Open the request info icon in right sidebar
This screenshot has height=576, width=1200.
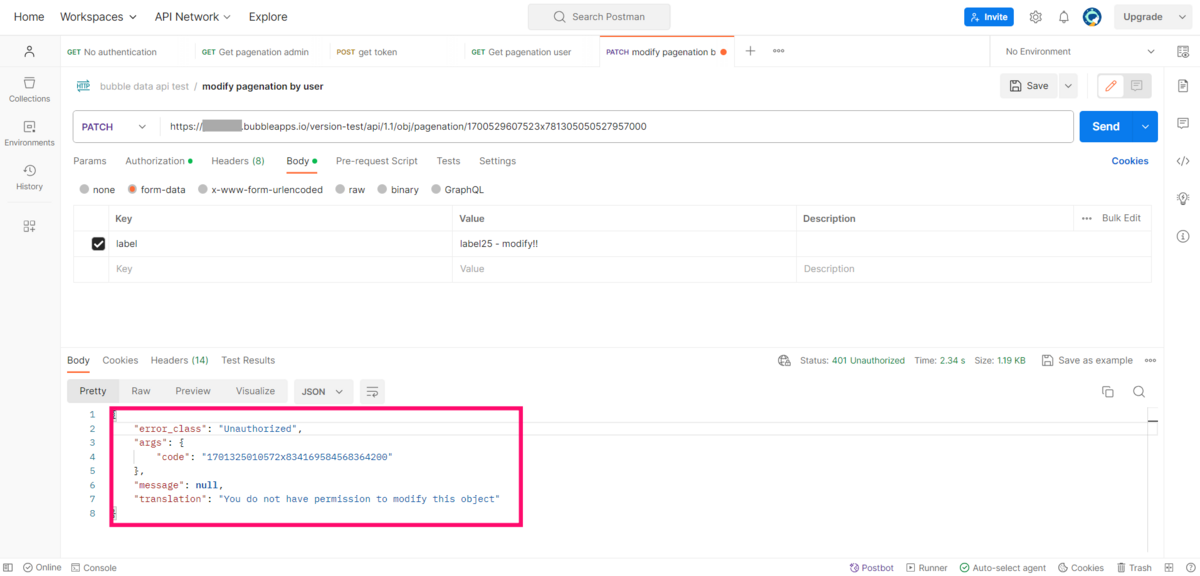click(x=1182, y=236)
